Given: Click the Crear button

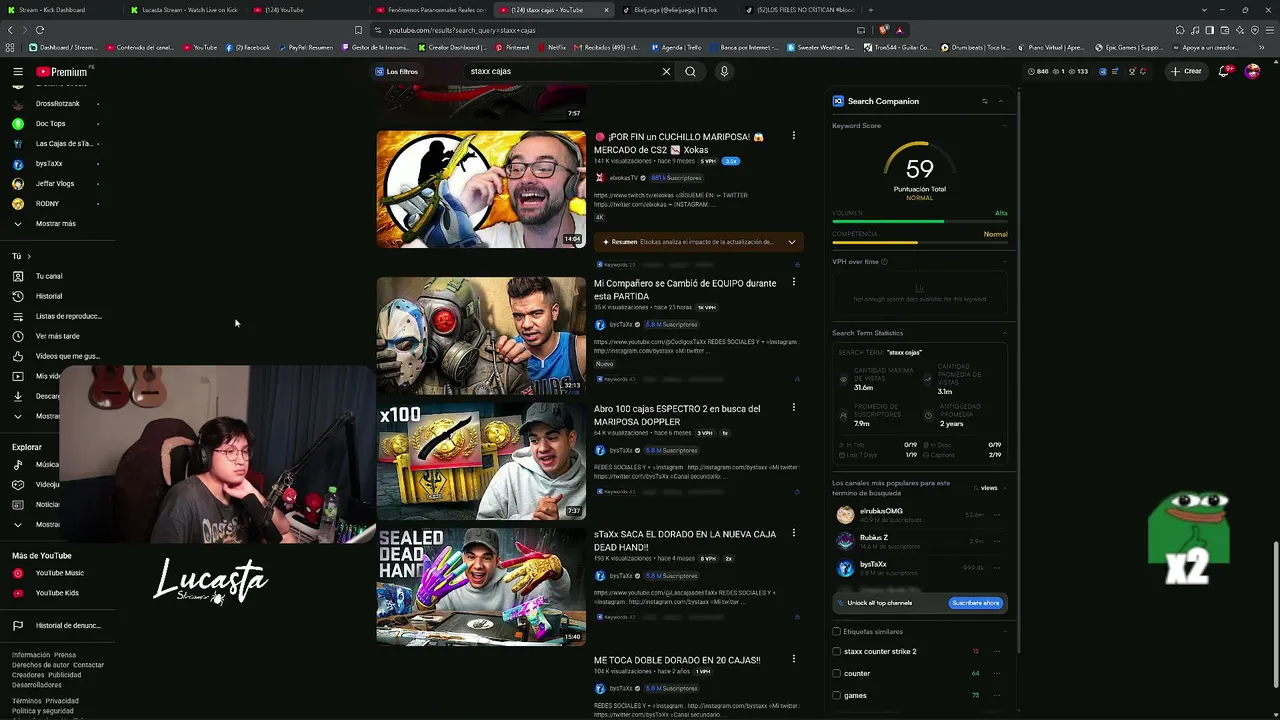Looking at the screenshot, I should (x=1186, y=72).
